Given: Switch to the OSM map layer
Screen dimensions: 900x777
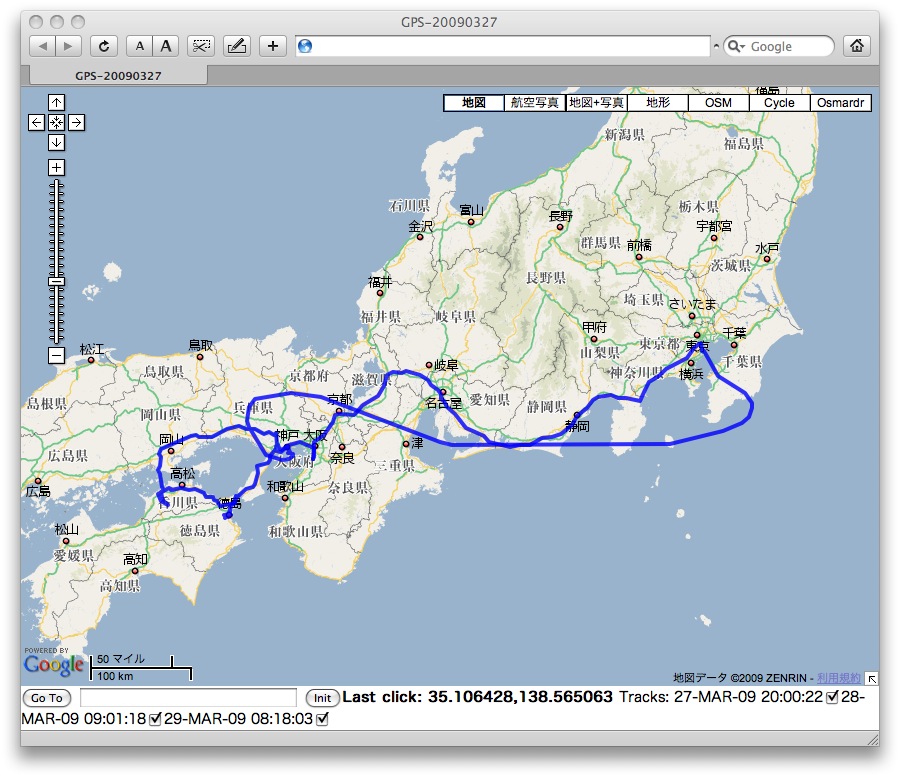Looking at the screenshot, I should (719, 103).
